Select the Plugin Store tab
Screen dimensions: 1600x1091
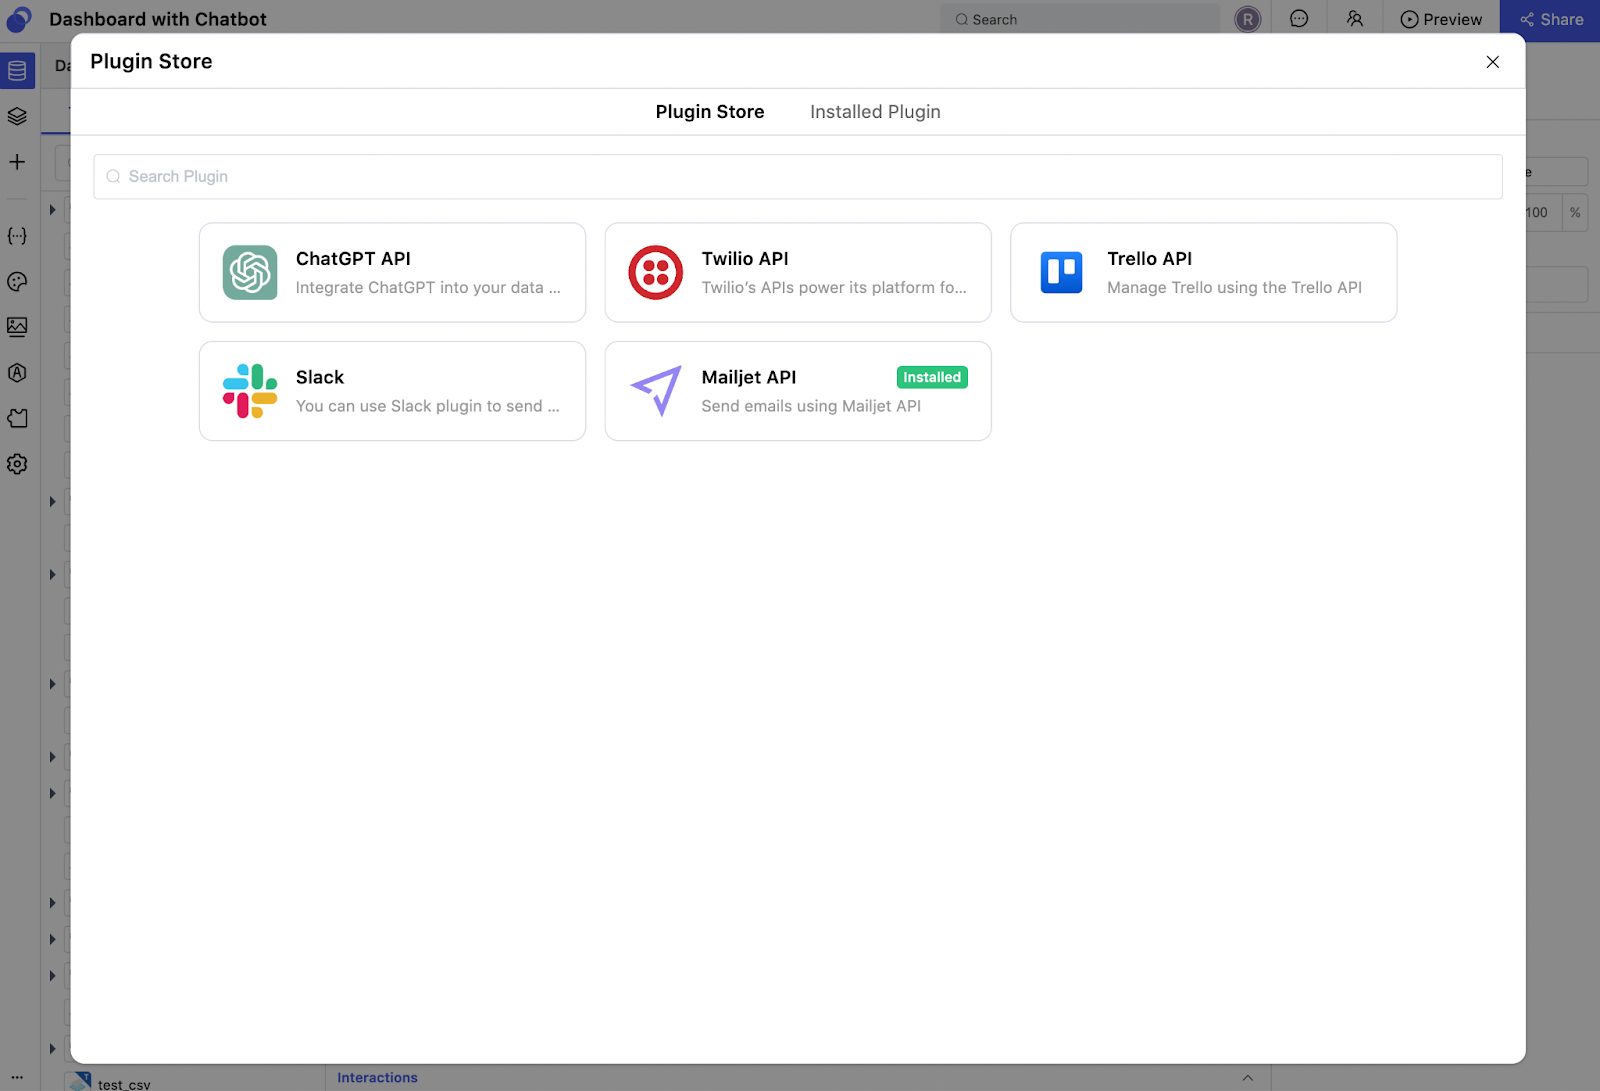tap(710, 112)
